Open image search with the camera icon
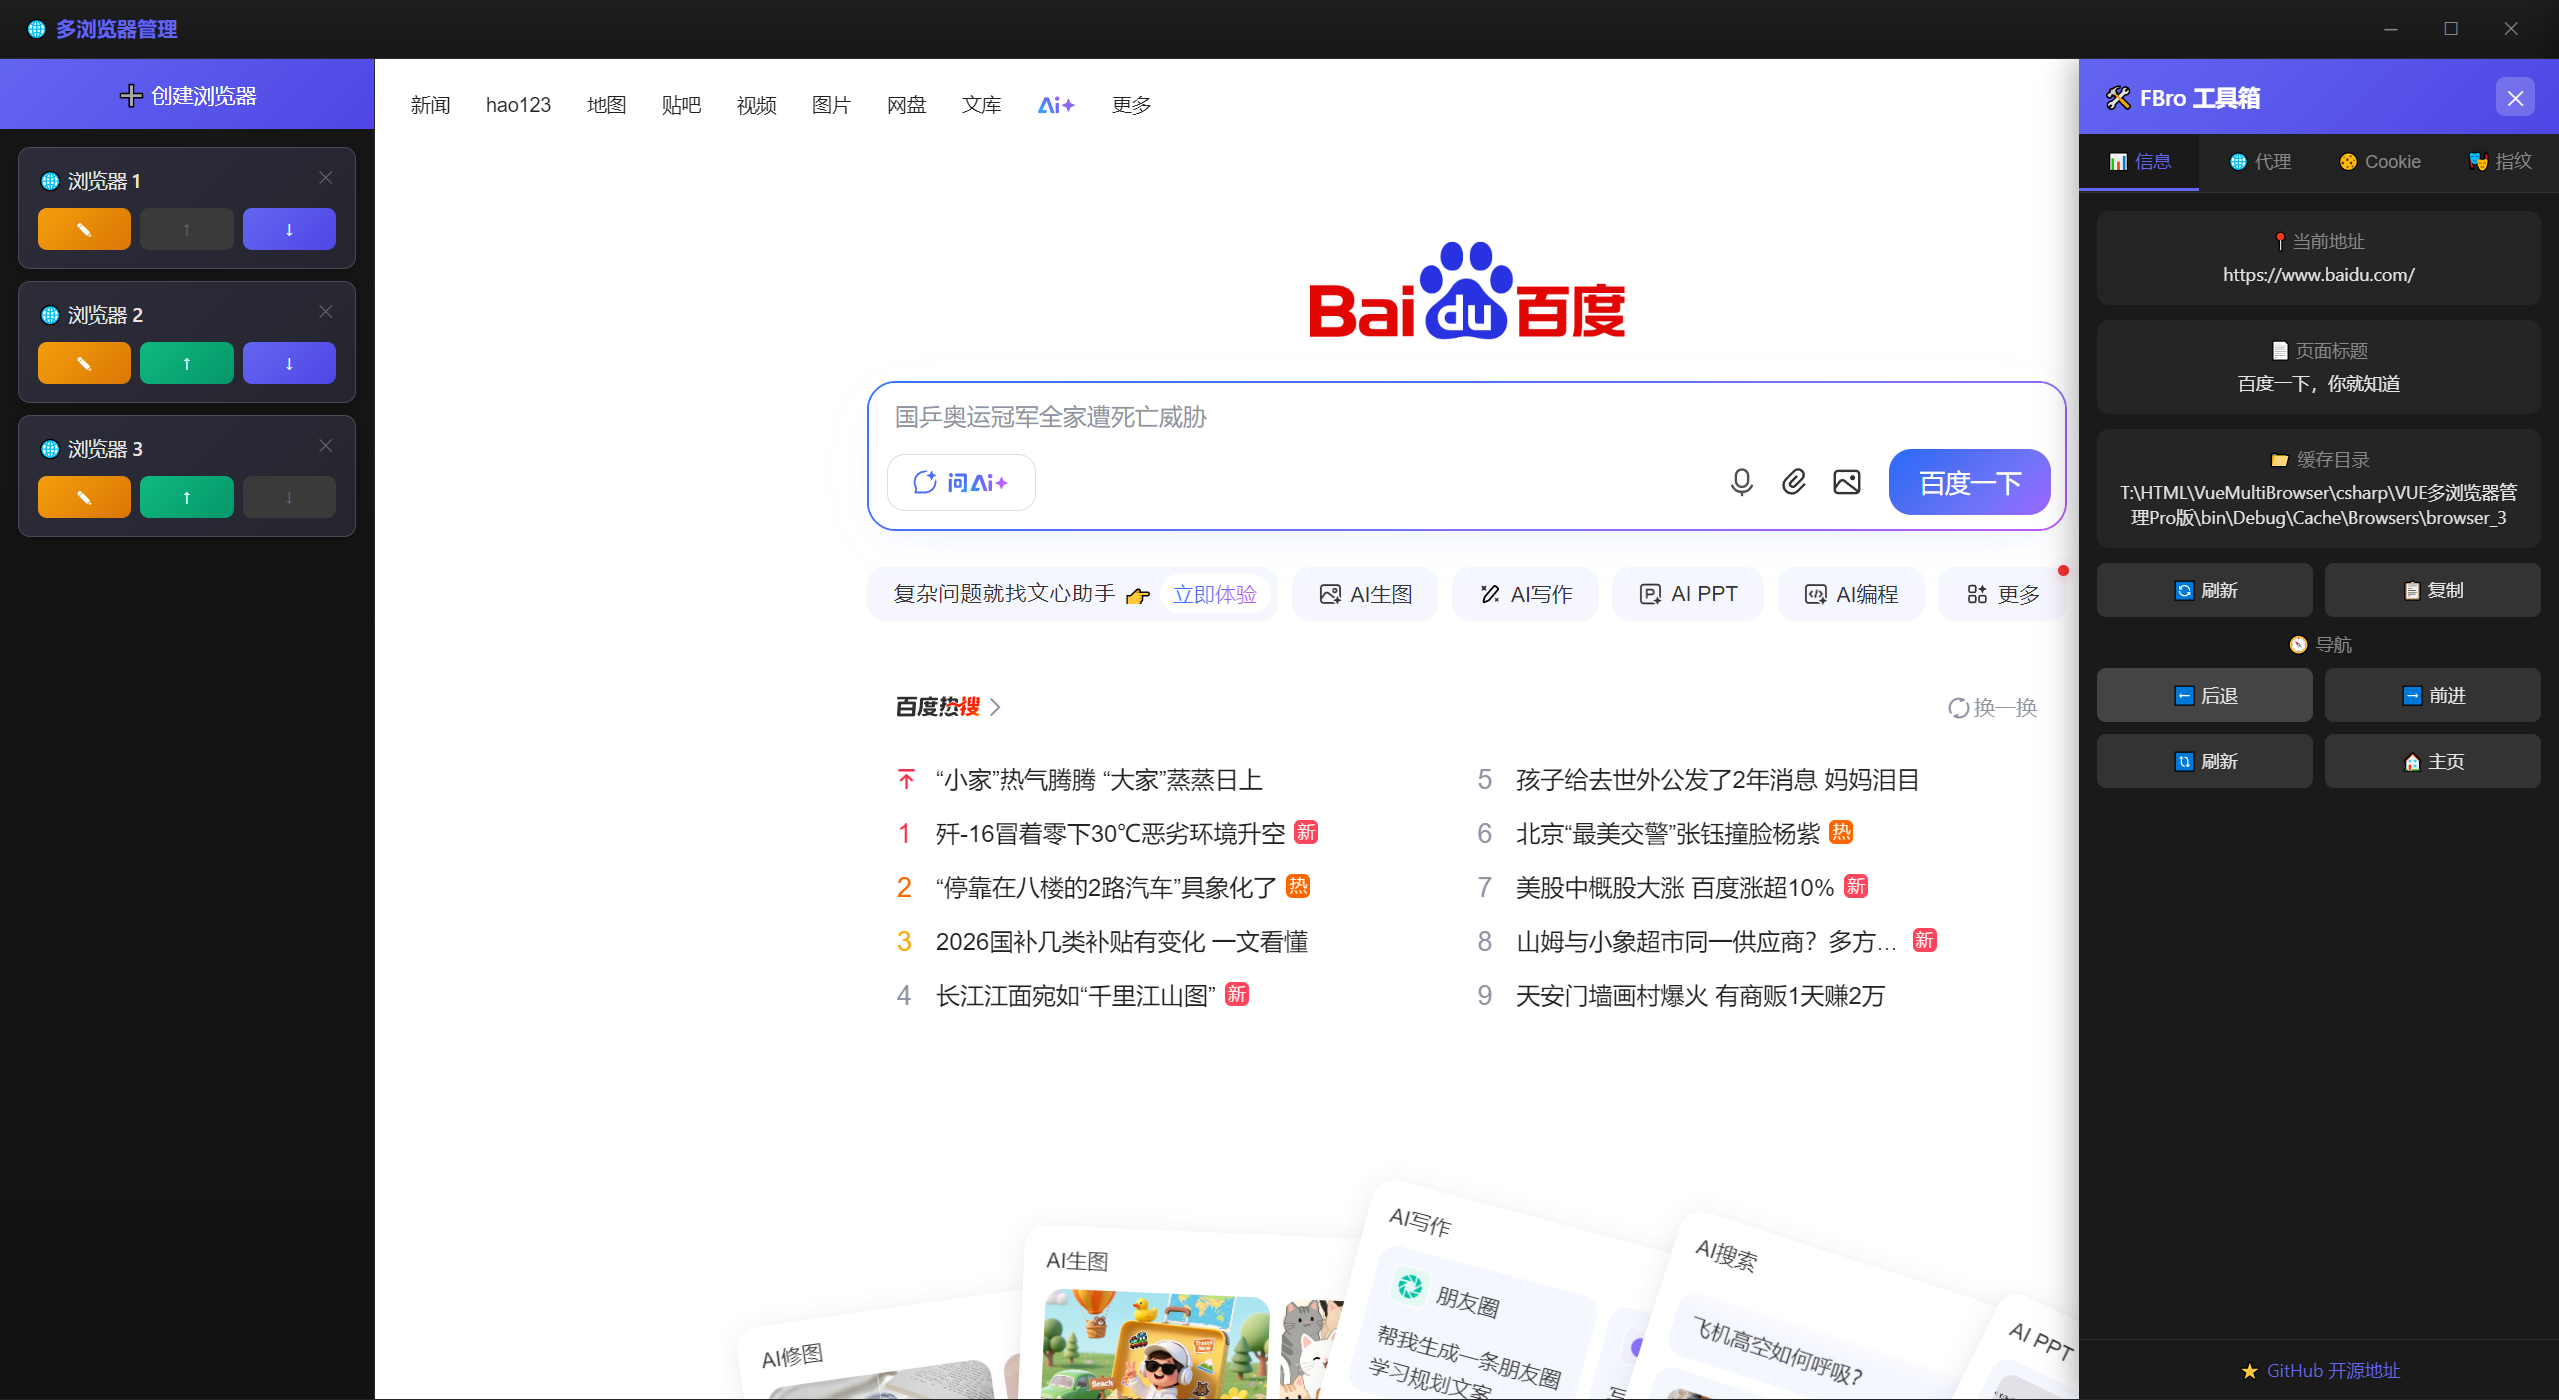The height and width of the screenshot is (1400, 2559). 1846,481
